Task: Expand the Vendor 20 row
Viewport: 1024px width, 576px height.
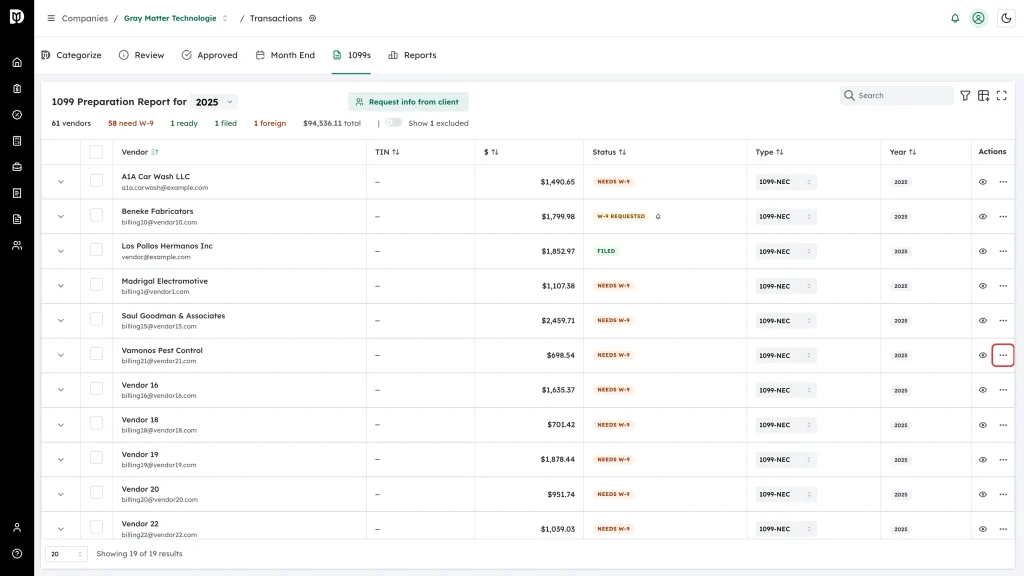Action: pos(61,494)
